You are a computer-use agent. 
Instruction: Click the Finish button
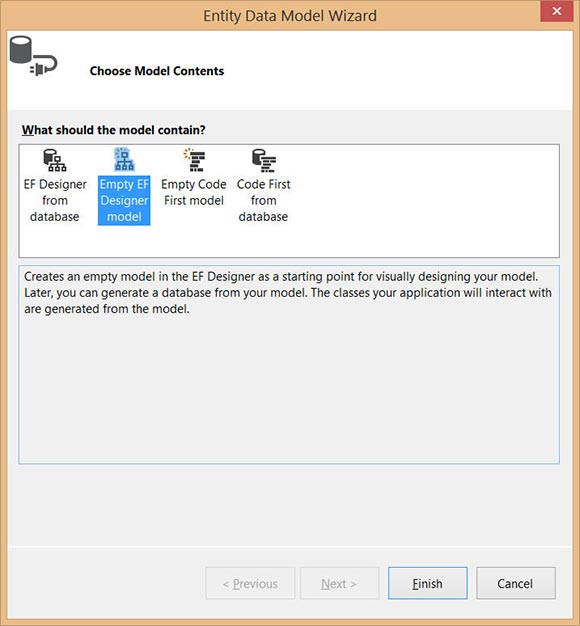coord(428,583)
